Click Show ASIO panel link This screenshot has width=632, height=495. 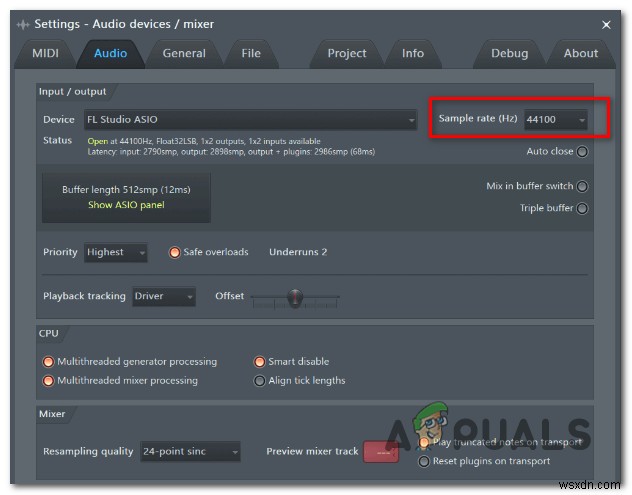coord(126,205)
